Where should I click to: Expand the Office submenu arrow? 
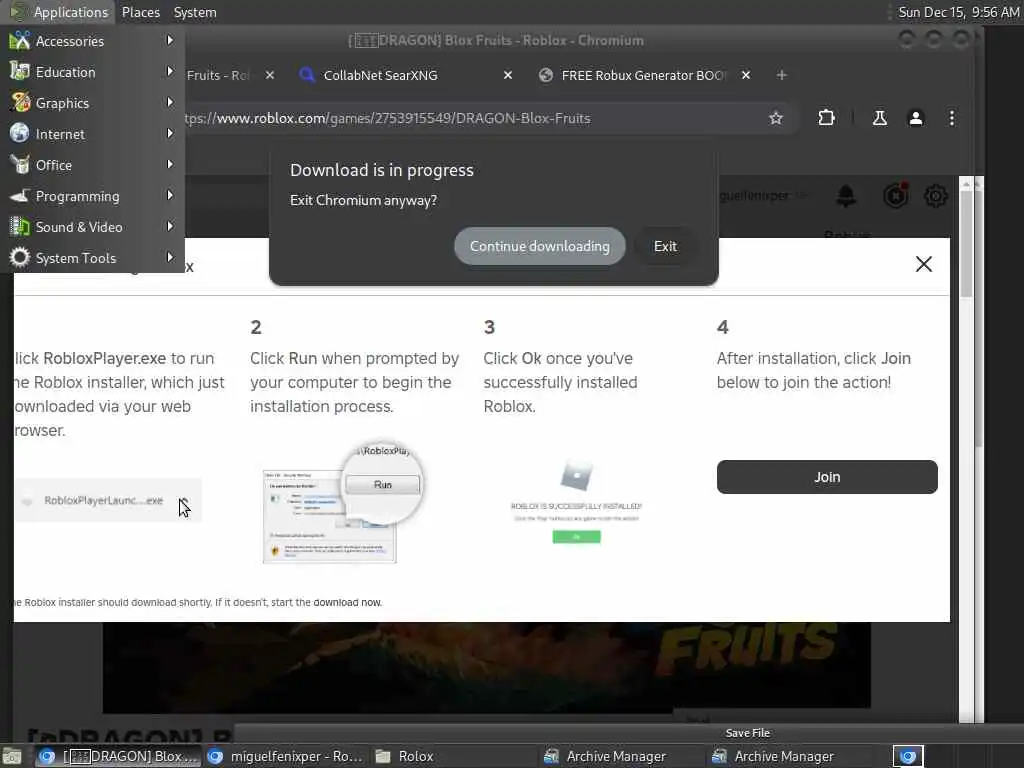click(x=170, y=165)
